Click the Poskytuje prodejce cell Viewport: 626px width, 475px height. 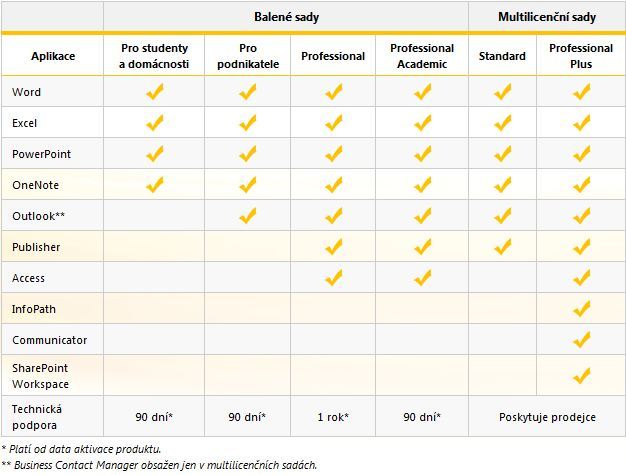pos(547,417)
